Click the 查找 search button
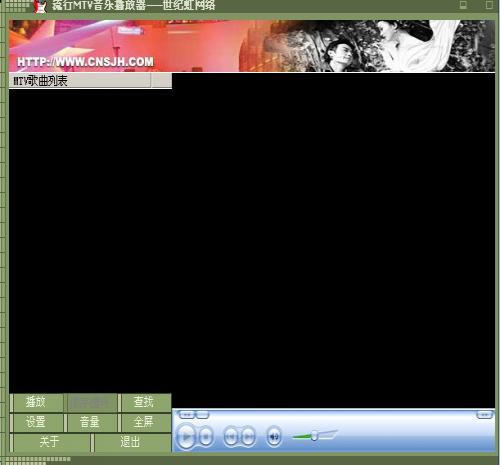The image size is (500, 465). click(x=144, y=402)
